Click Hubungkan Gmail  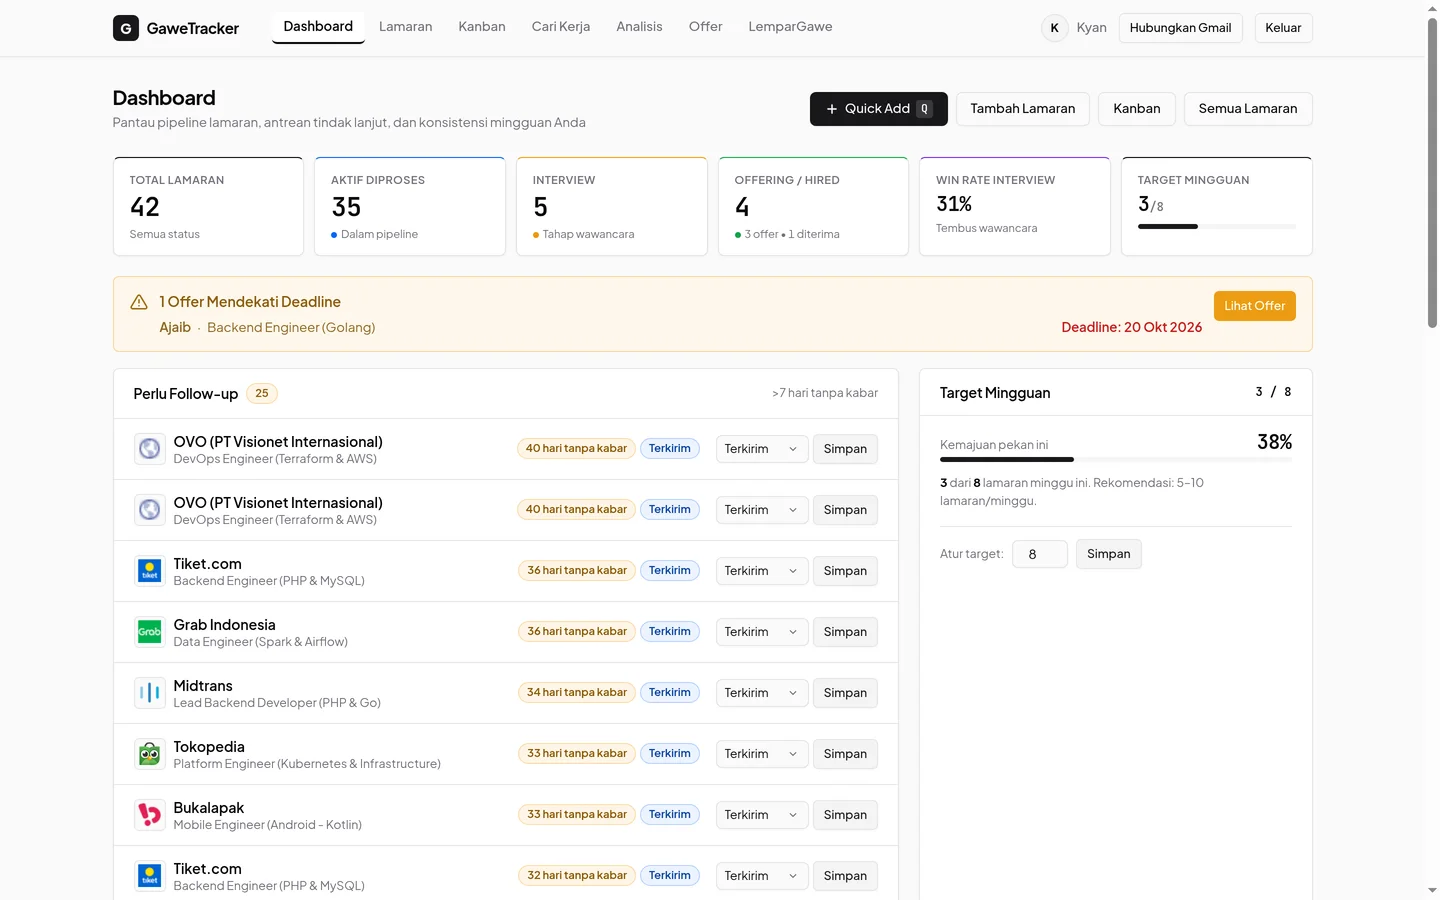(1180, 28)
